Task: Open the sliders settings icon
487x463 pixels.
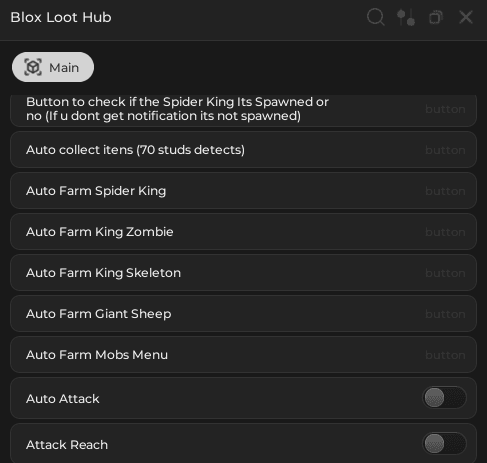Action: 406,17
